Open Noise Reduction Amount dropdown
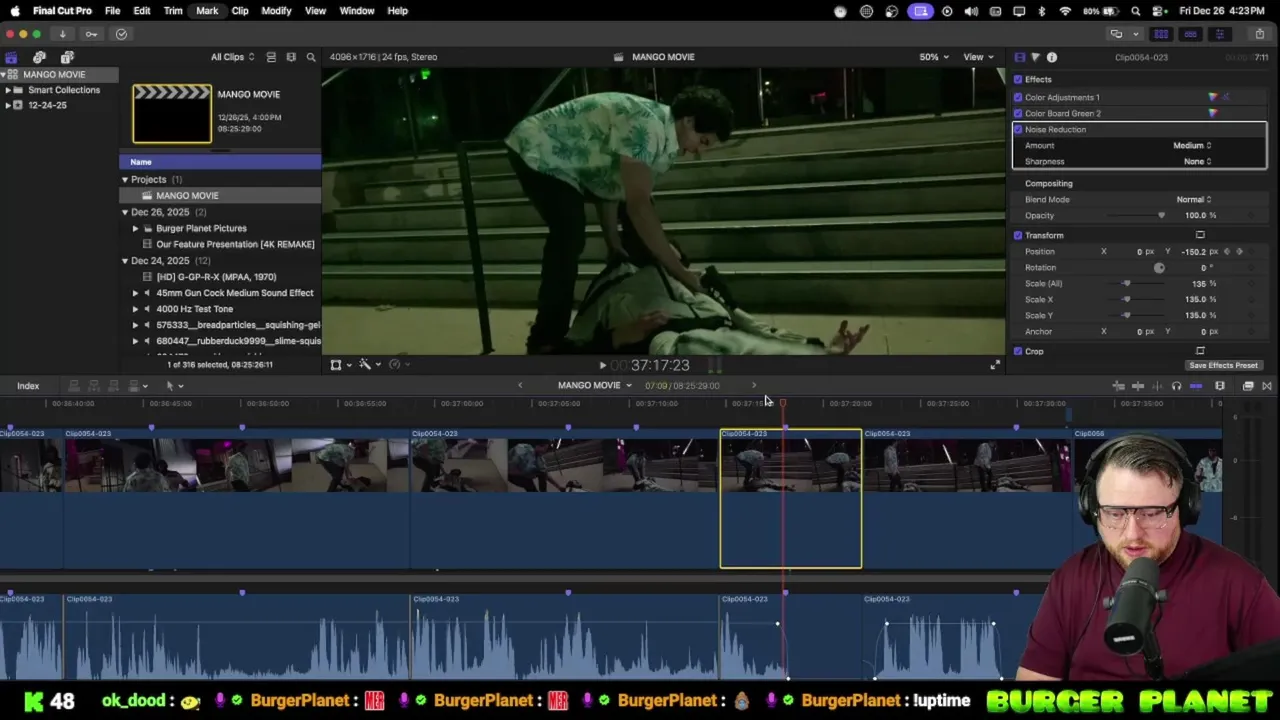The height and width of the screenshot is (720, 1280). coord(1192,145)
